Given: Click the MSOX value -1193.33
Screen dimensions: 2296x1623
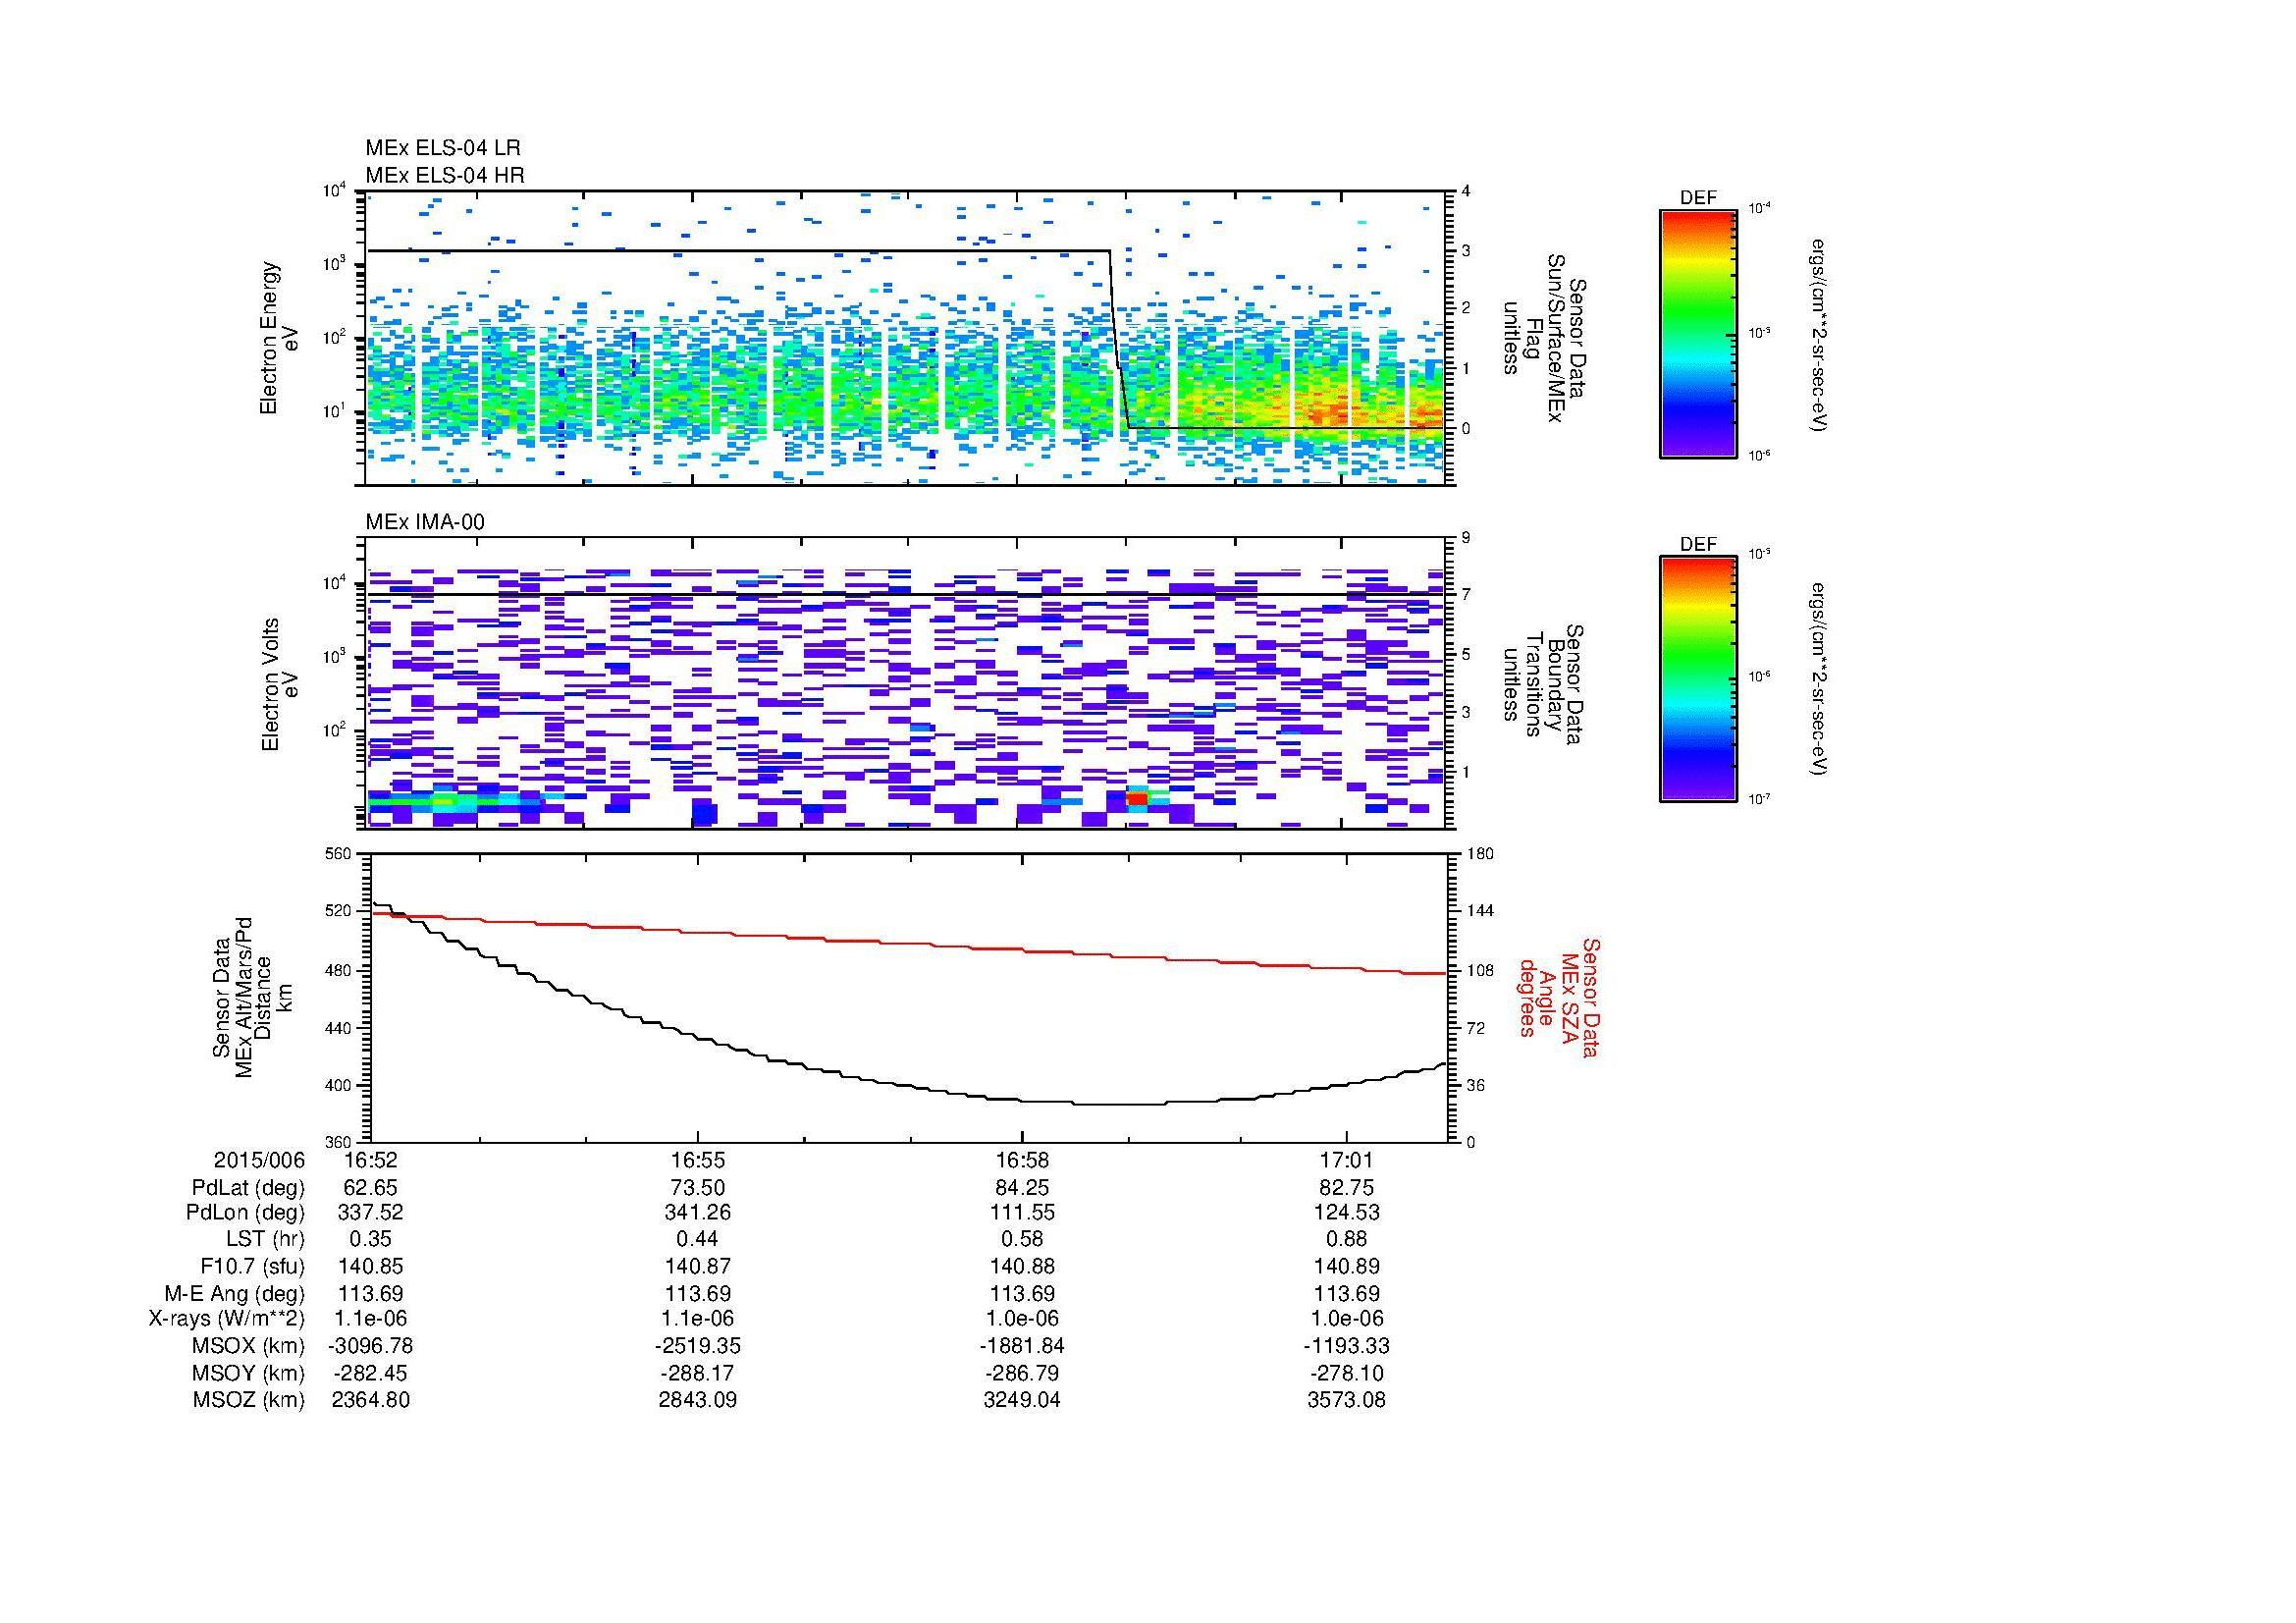Looking at the screenshot, I should [x=1347, y=1346].
